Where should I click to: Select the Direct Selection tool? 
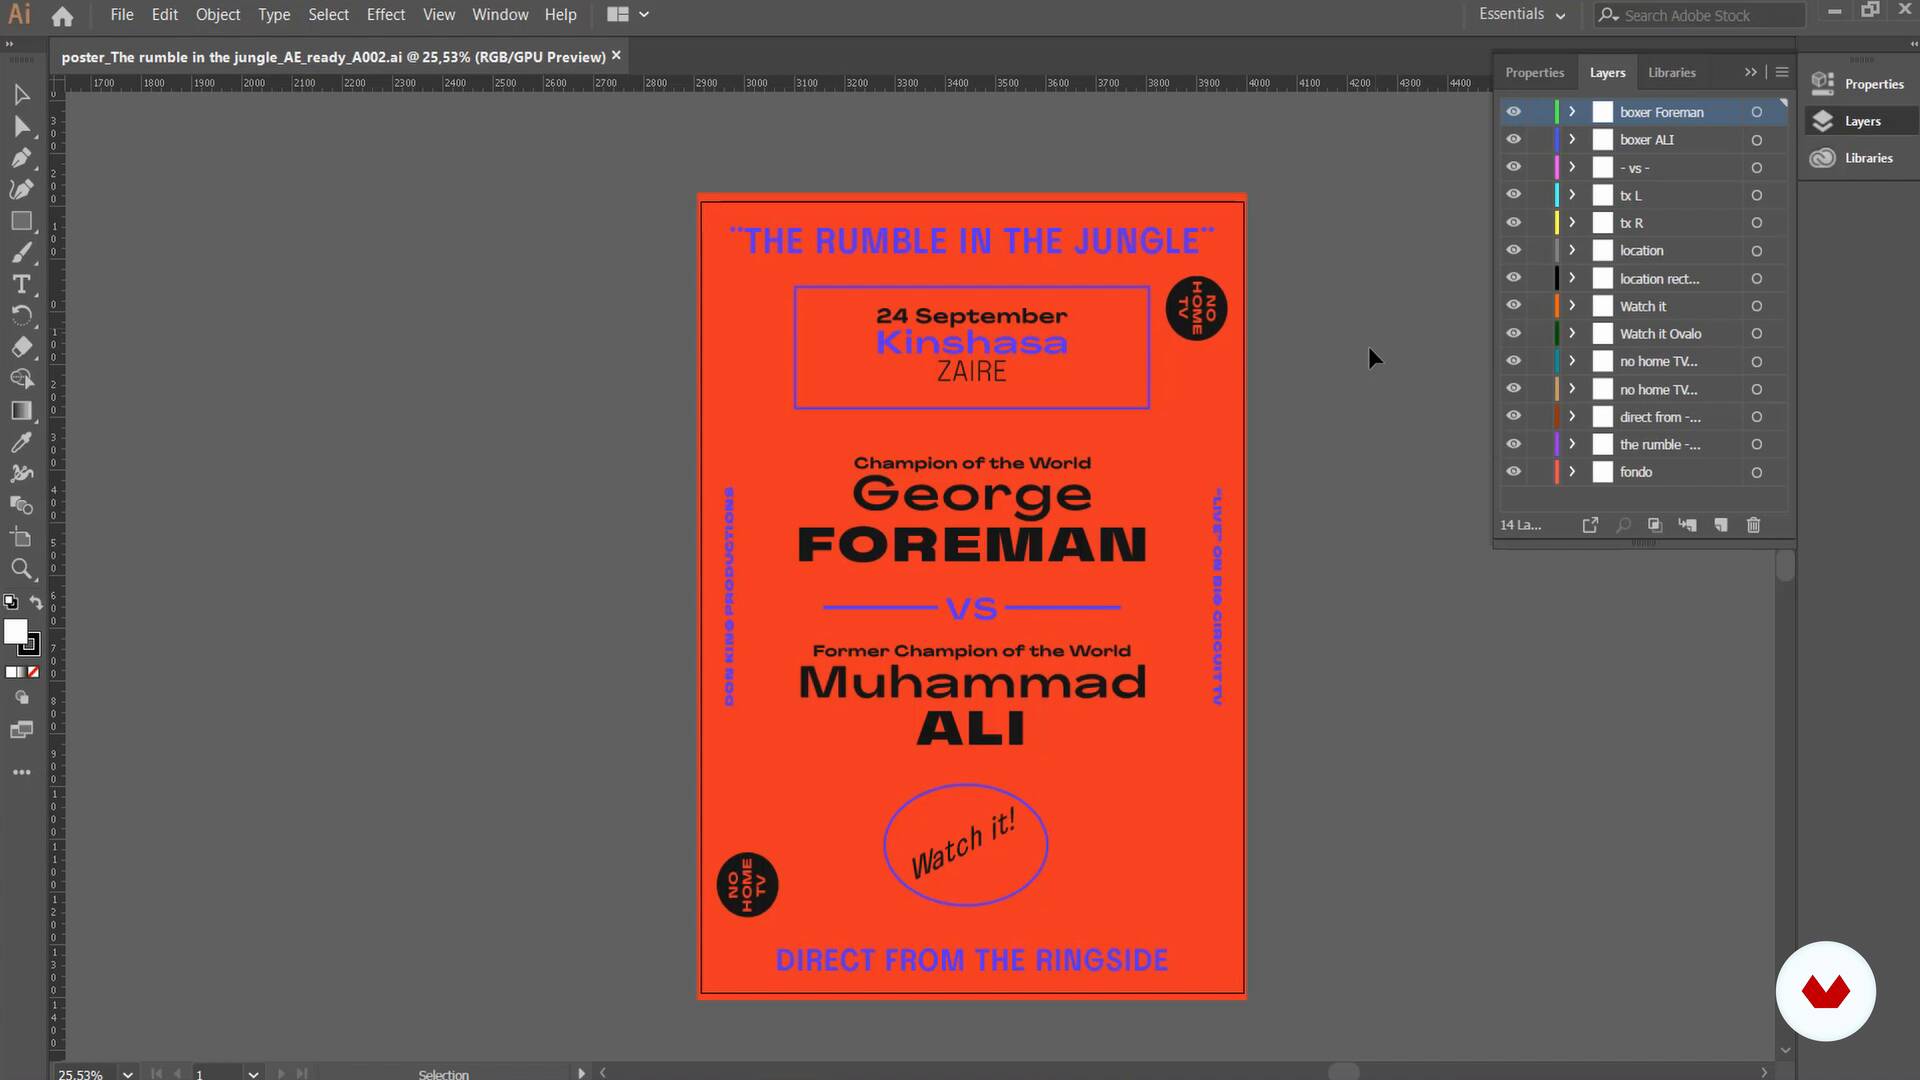(x=21, y=126)
